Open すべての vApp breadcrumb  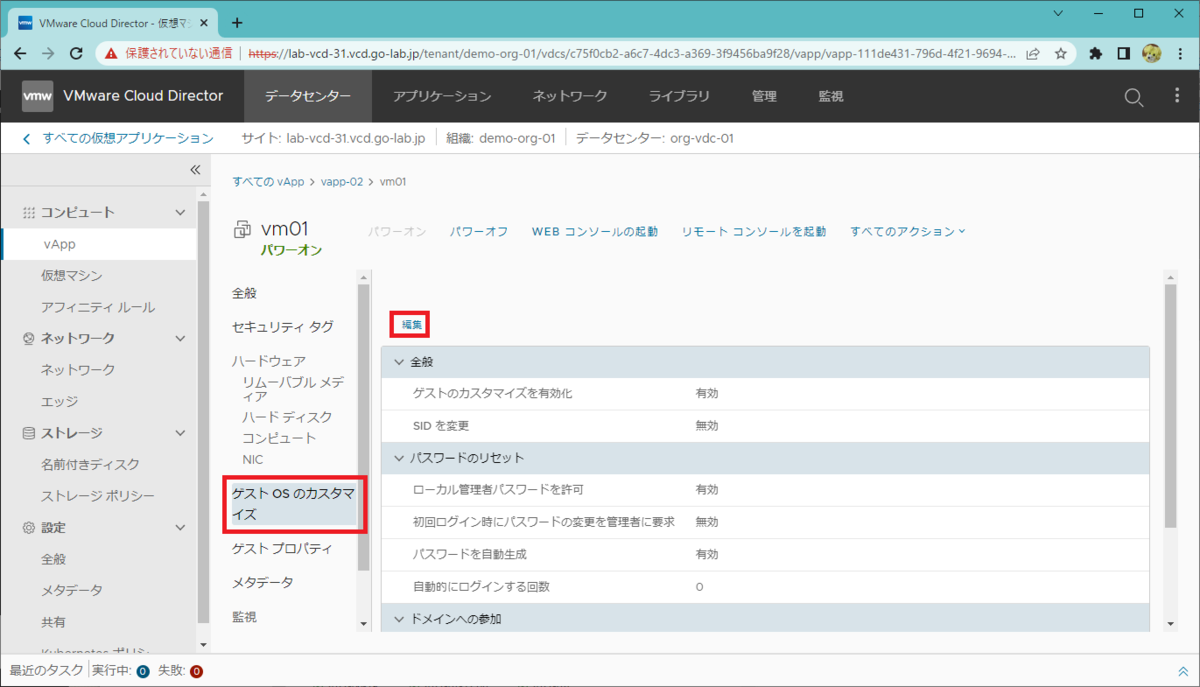[x=268, y=182]
